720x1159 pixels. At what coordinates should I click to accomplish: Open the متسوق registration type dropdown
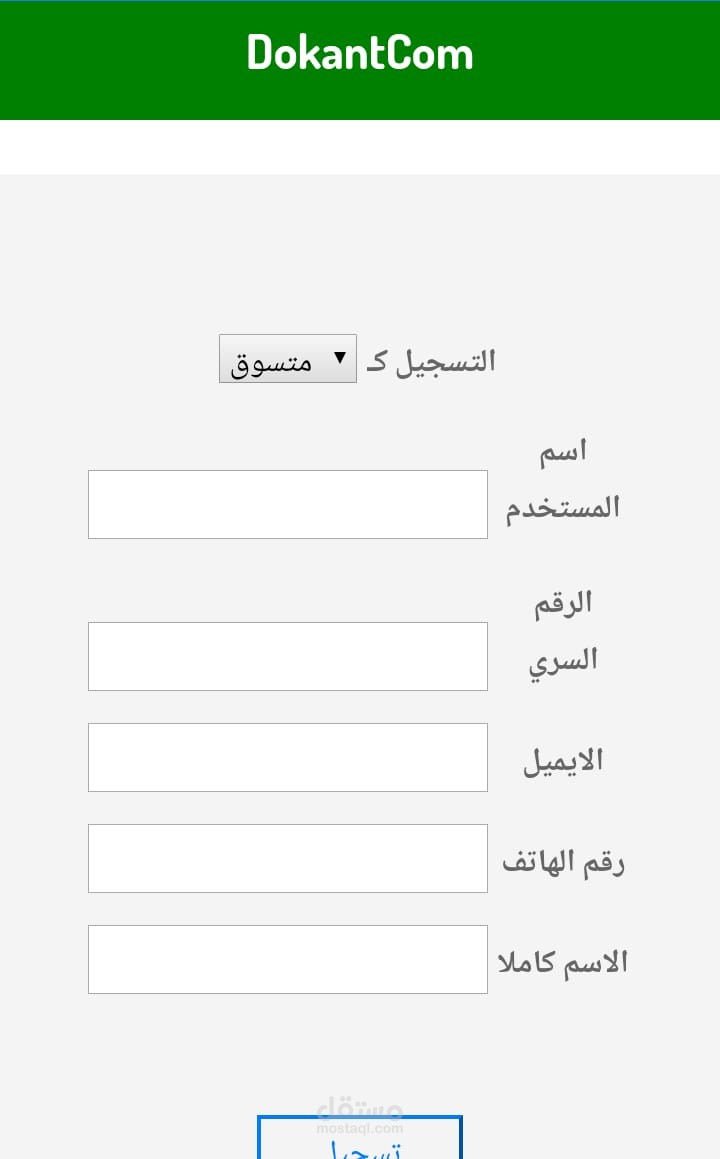click(x=287, y=359)
